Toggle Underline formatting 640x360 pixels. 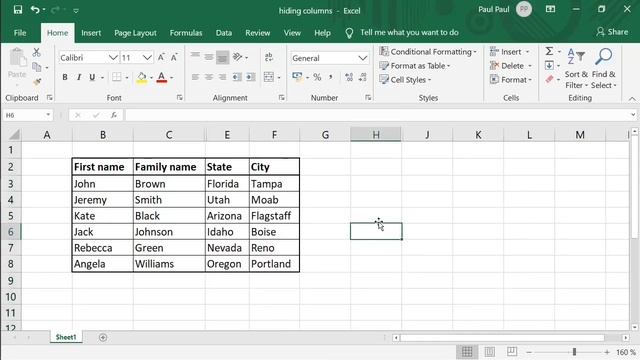tap(92, 77)
